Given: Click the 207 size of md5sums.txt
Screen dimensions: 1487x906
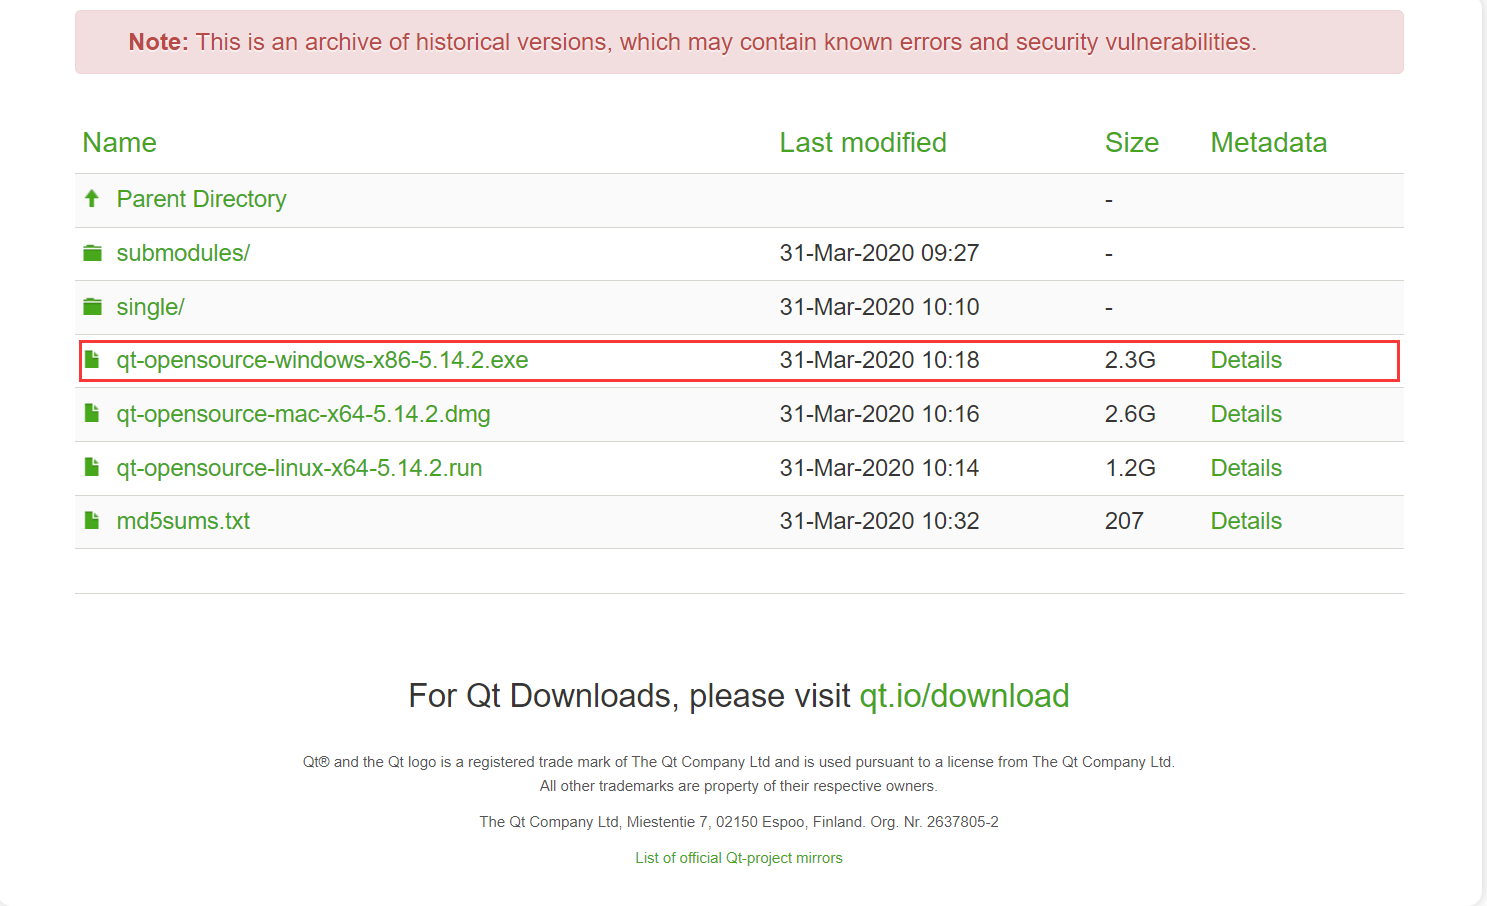Looking at the screenshot, I should (1124, 521).
